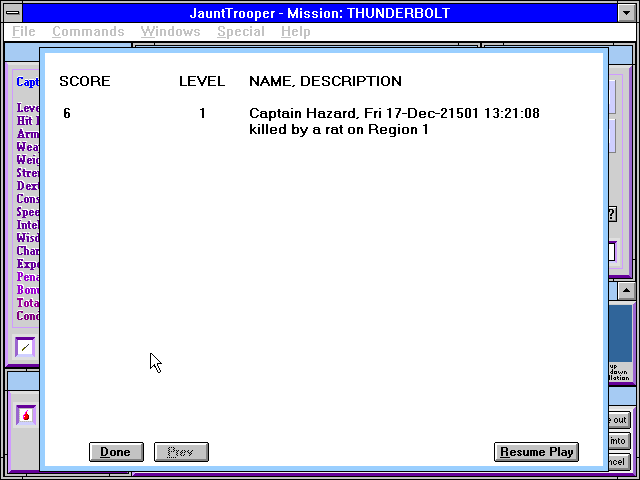The image size is (640, 480).
Task: Click the question mark button at right edge
Action: (x=612, y=214)
